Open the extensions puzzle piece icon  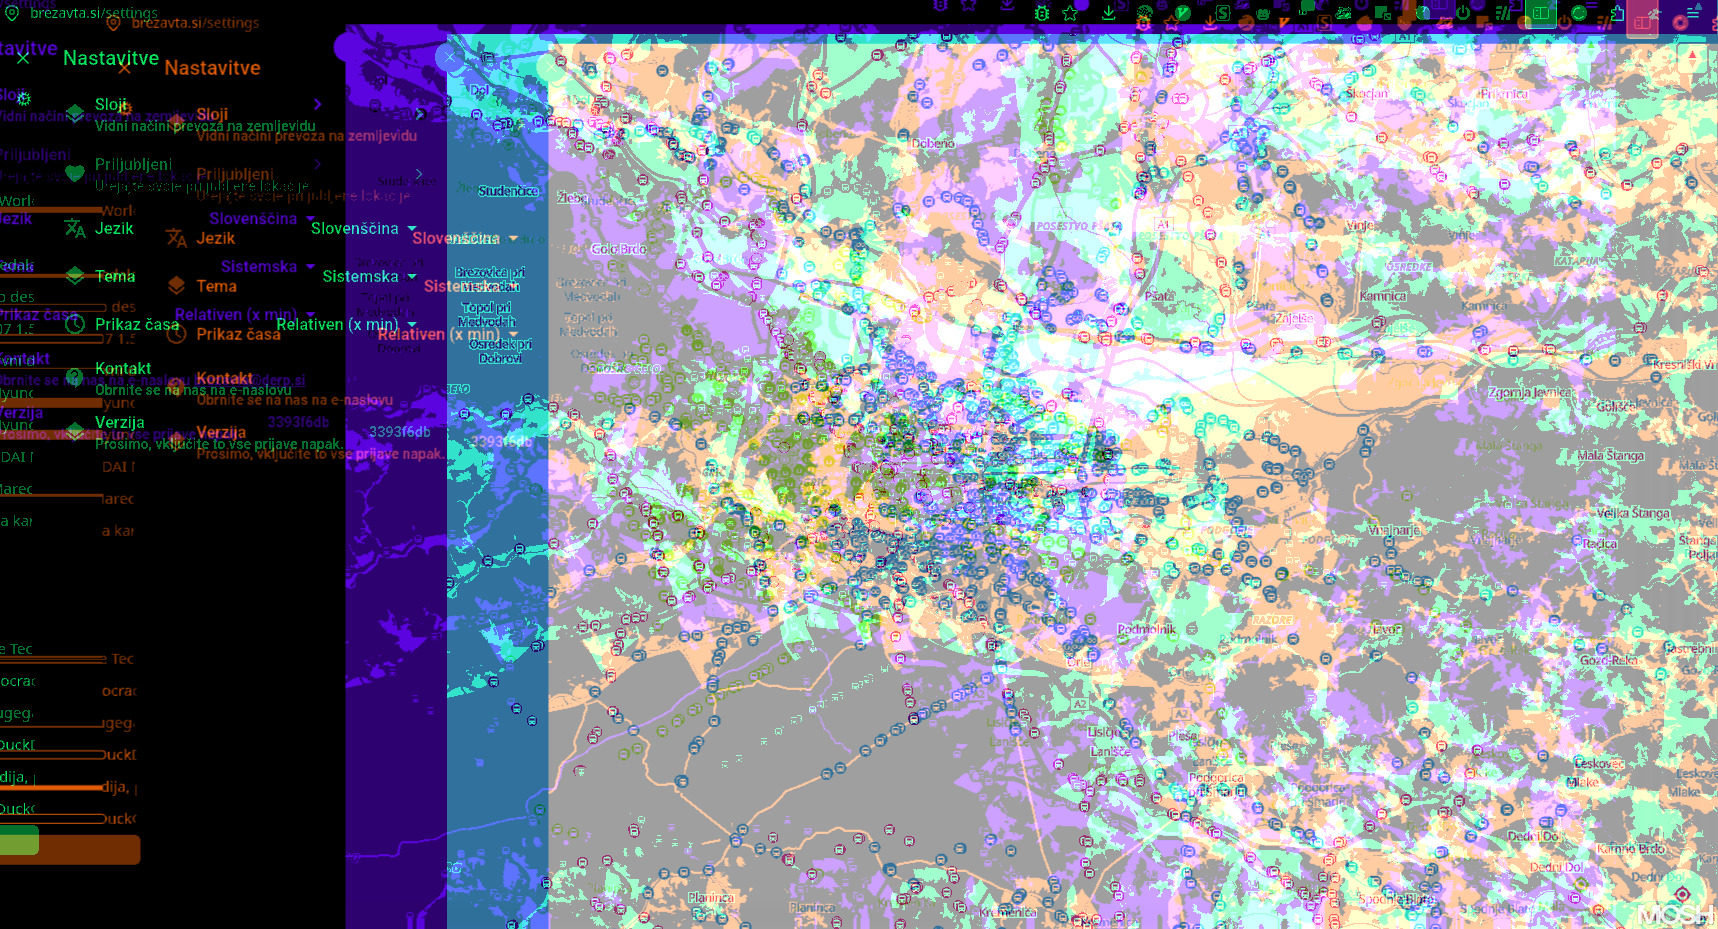tap(1617, 13)
